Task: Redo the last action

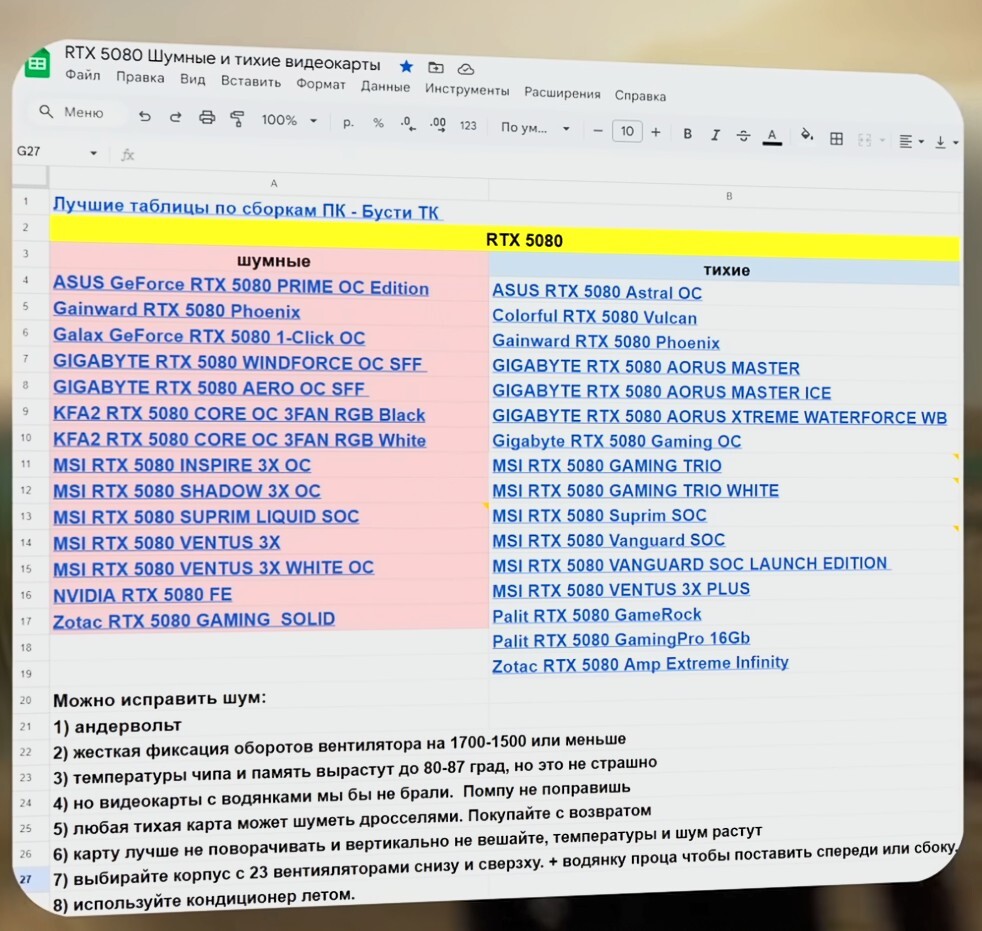Action: (x=176, y=116)
